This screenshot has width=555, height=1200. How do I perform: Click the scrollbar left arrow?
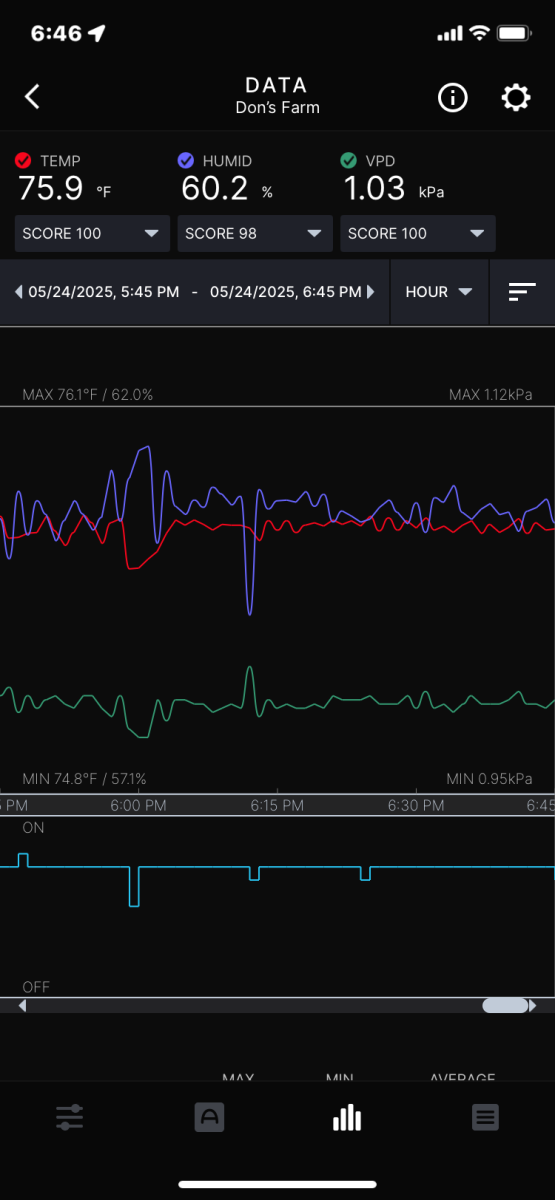23,1006
